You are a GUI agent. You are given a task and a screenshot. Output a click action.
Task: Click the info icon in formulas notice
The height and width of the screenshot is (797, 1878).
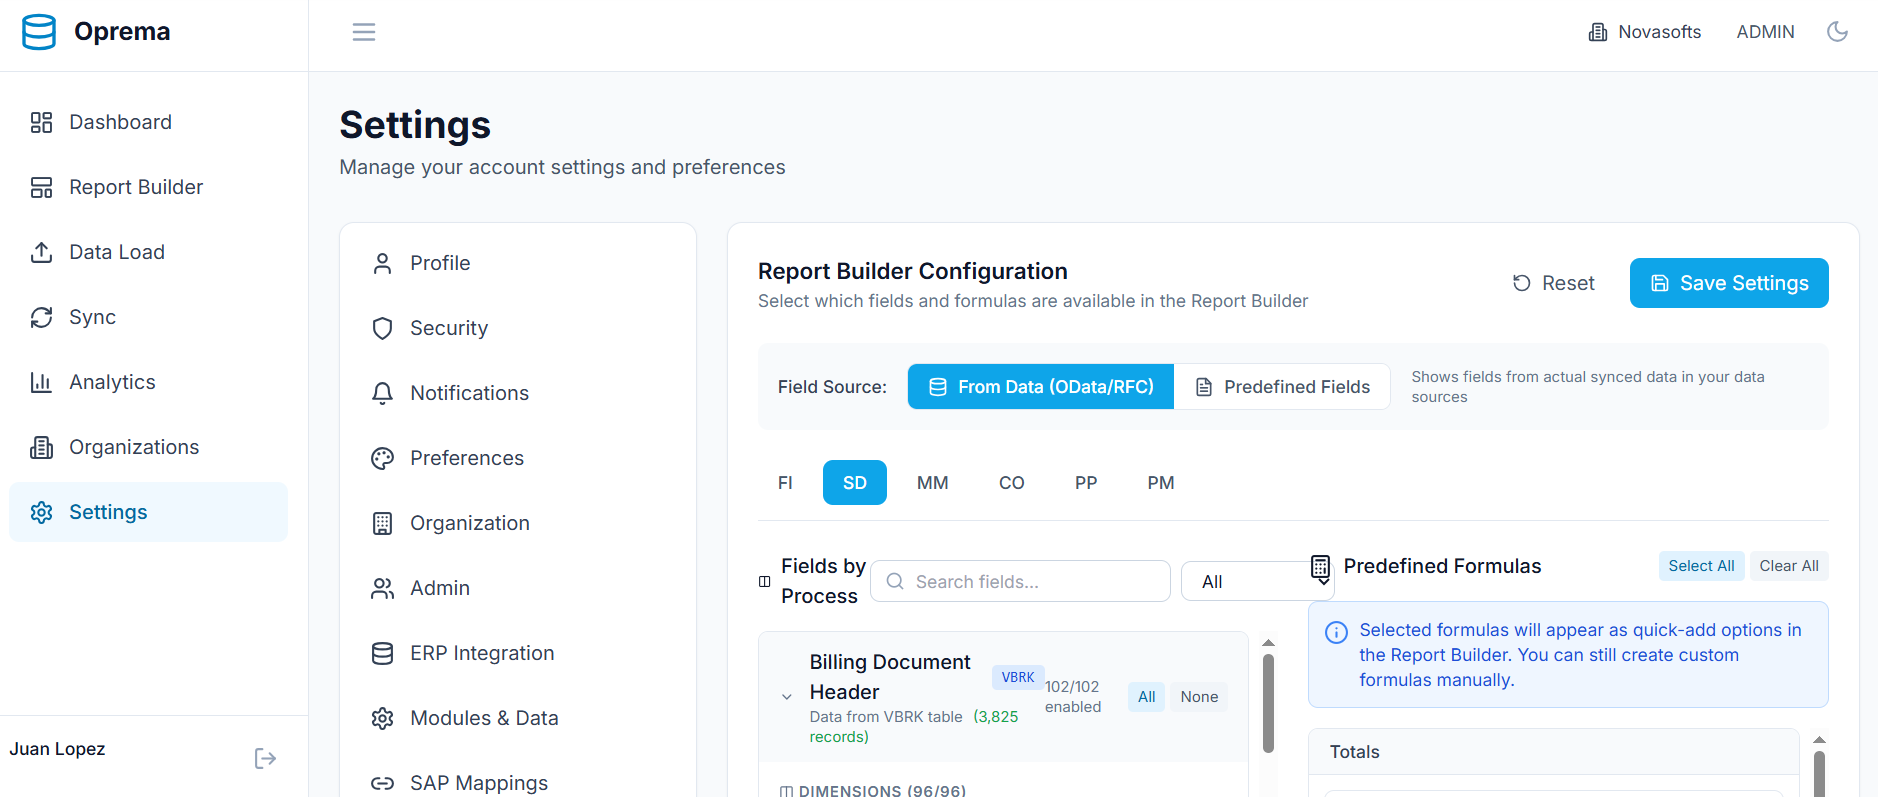[x=1336, y=632]
